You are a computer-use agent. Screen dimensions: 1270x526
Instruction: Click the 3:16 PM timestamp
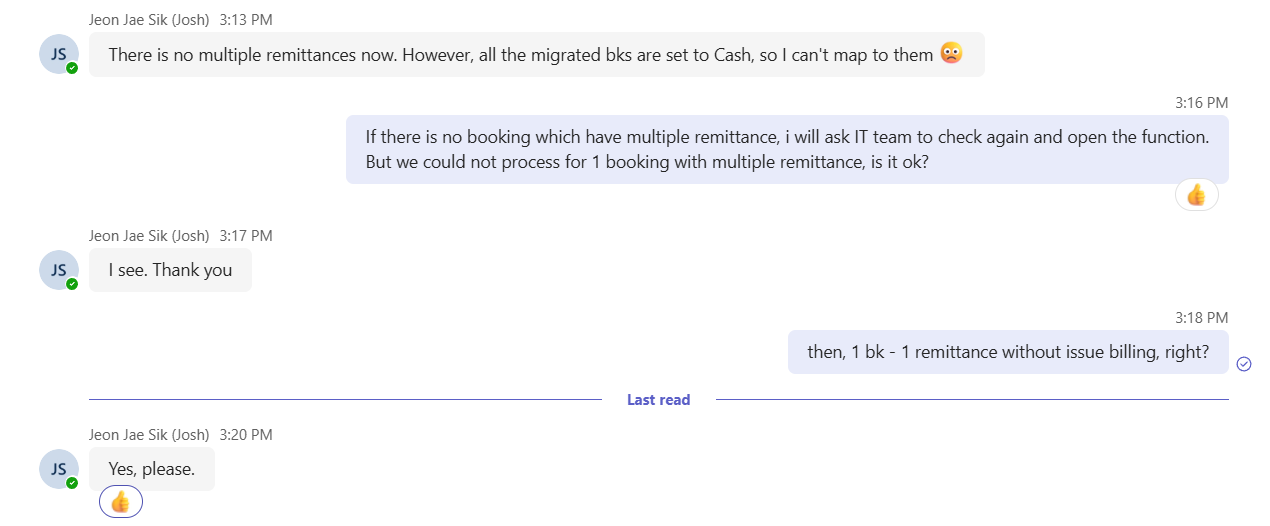click(x=1201, y=102)
